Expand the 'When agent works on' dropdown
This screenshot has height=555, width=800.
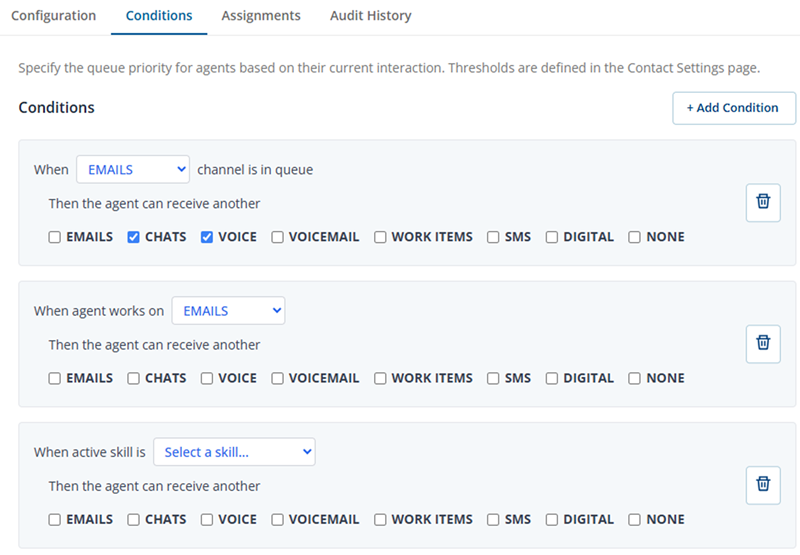pos(228,311)
